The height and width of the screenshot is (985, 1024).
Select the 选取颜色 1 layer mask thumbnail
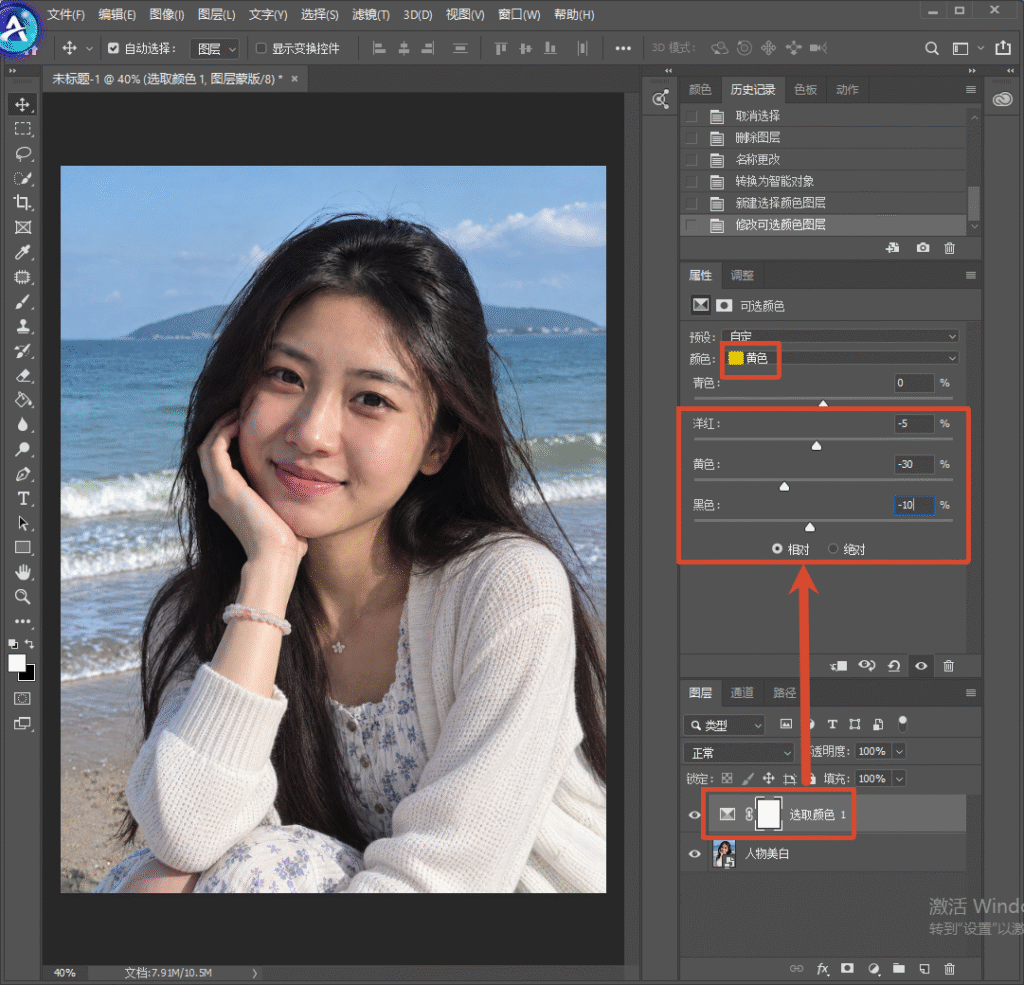(769, 814)
